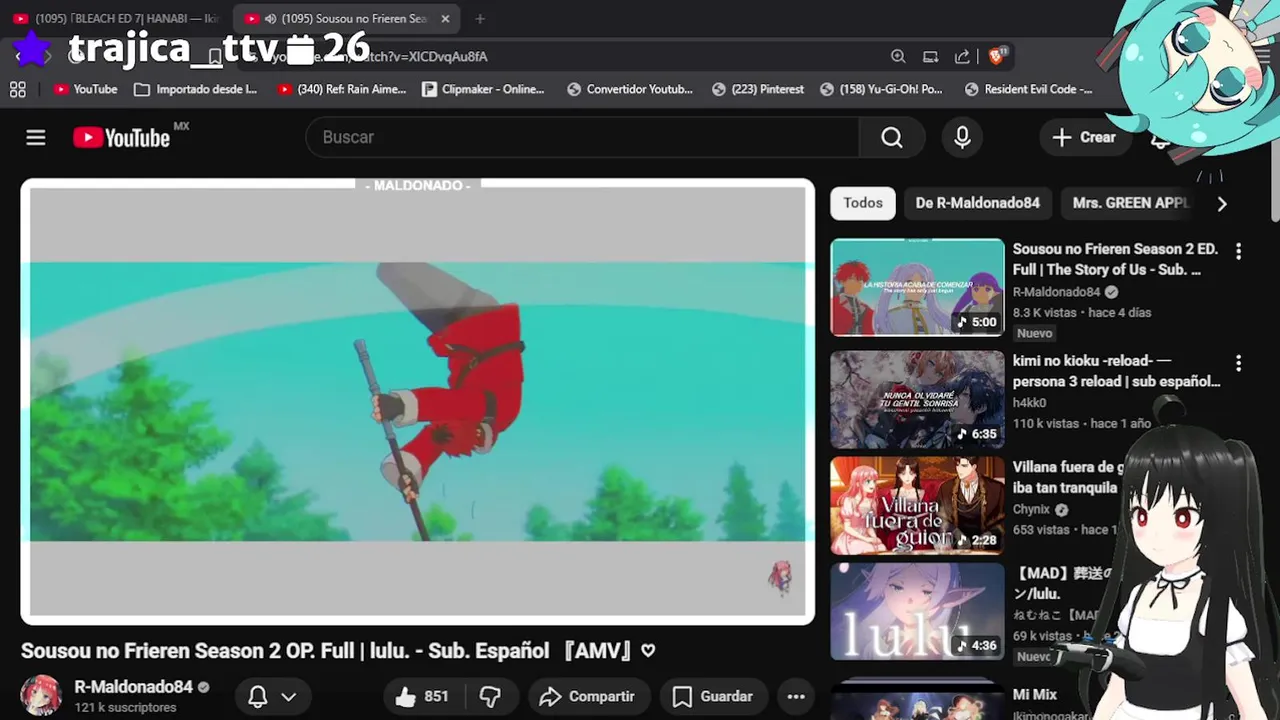Viewport: 1280px width, 720px height.
Task: Click the 121 k suscriptores text
Action: pyautogui.click(x=125, y=707)
